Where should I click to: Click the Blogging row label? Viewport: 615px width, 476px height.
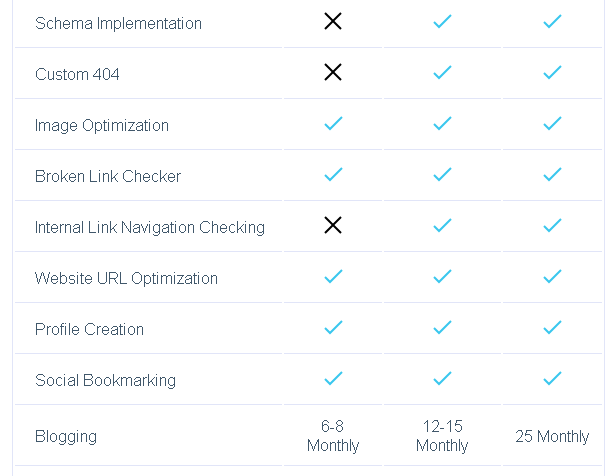click(66, 436)
